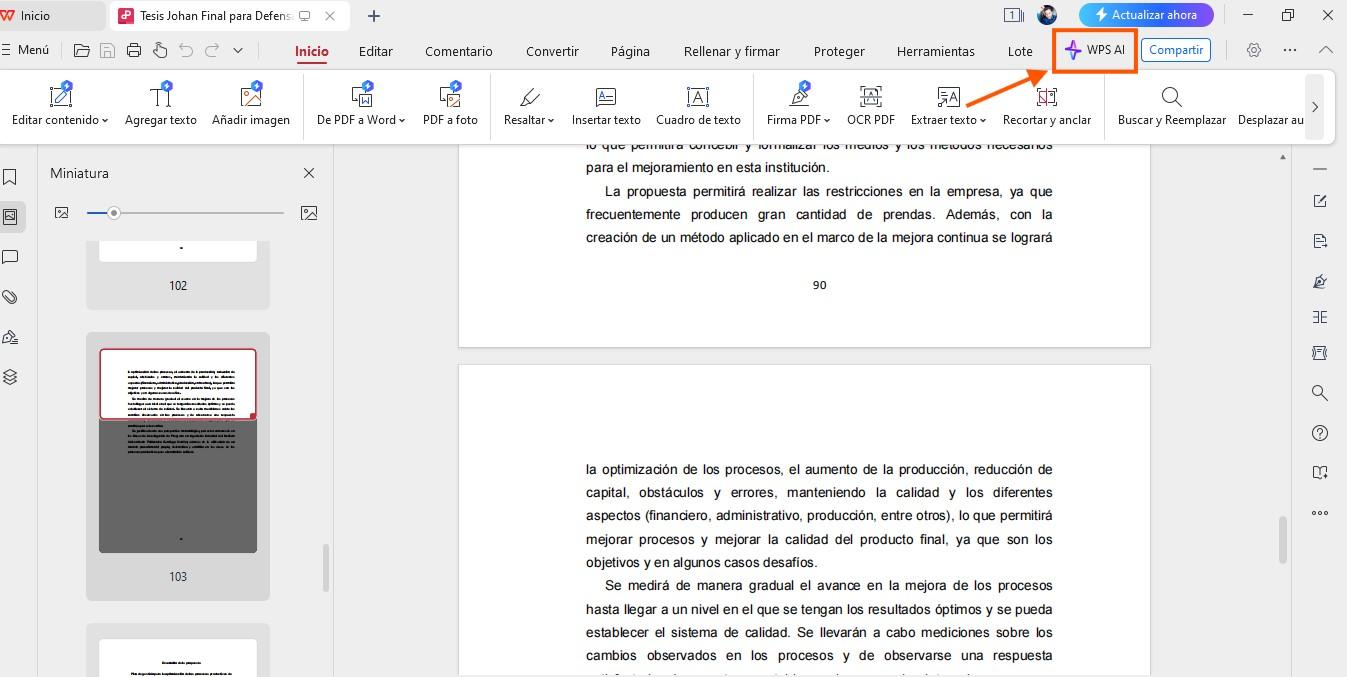Click the Compartir button
The width and height of the screenshot is (1347, 677).
pos(1175,49)
